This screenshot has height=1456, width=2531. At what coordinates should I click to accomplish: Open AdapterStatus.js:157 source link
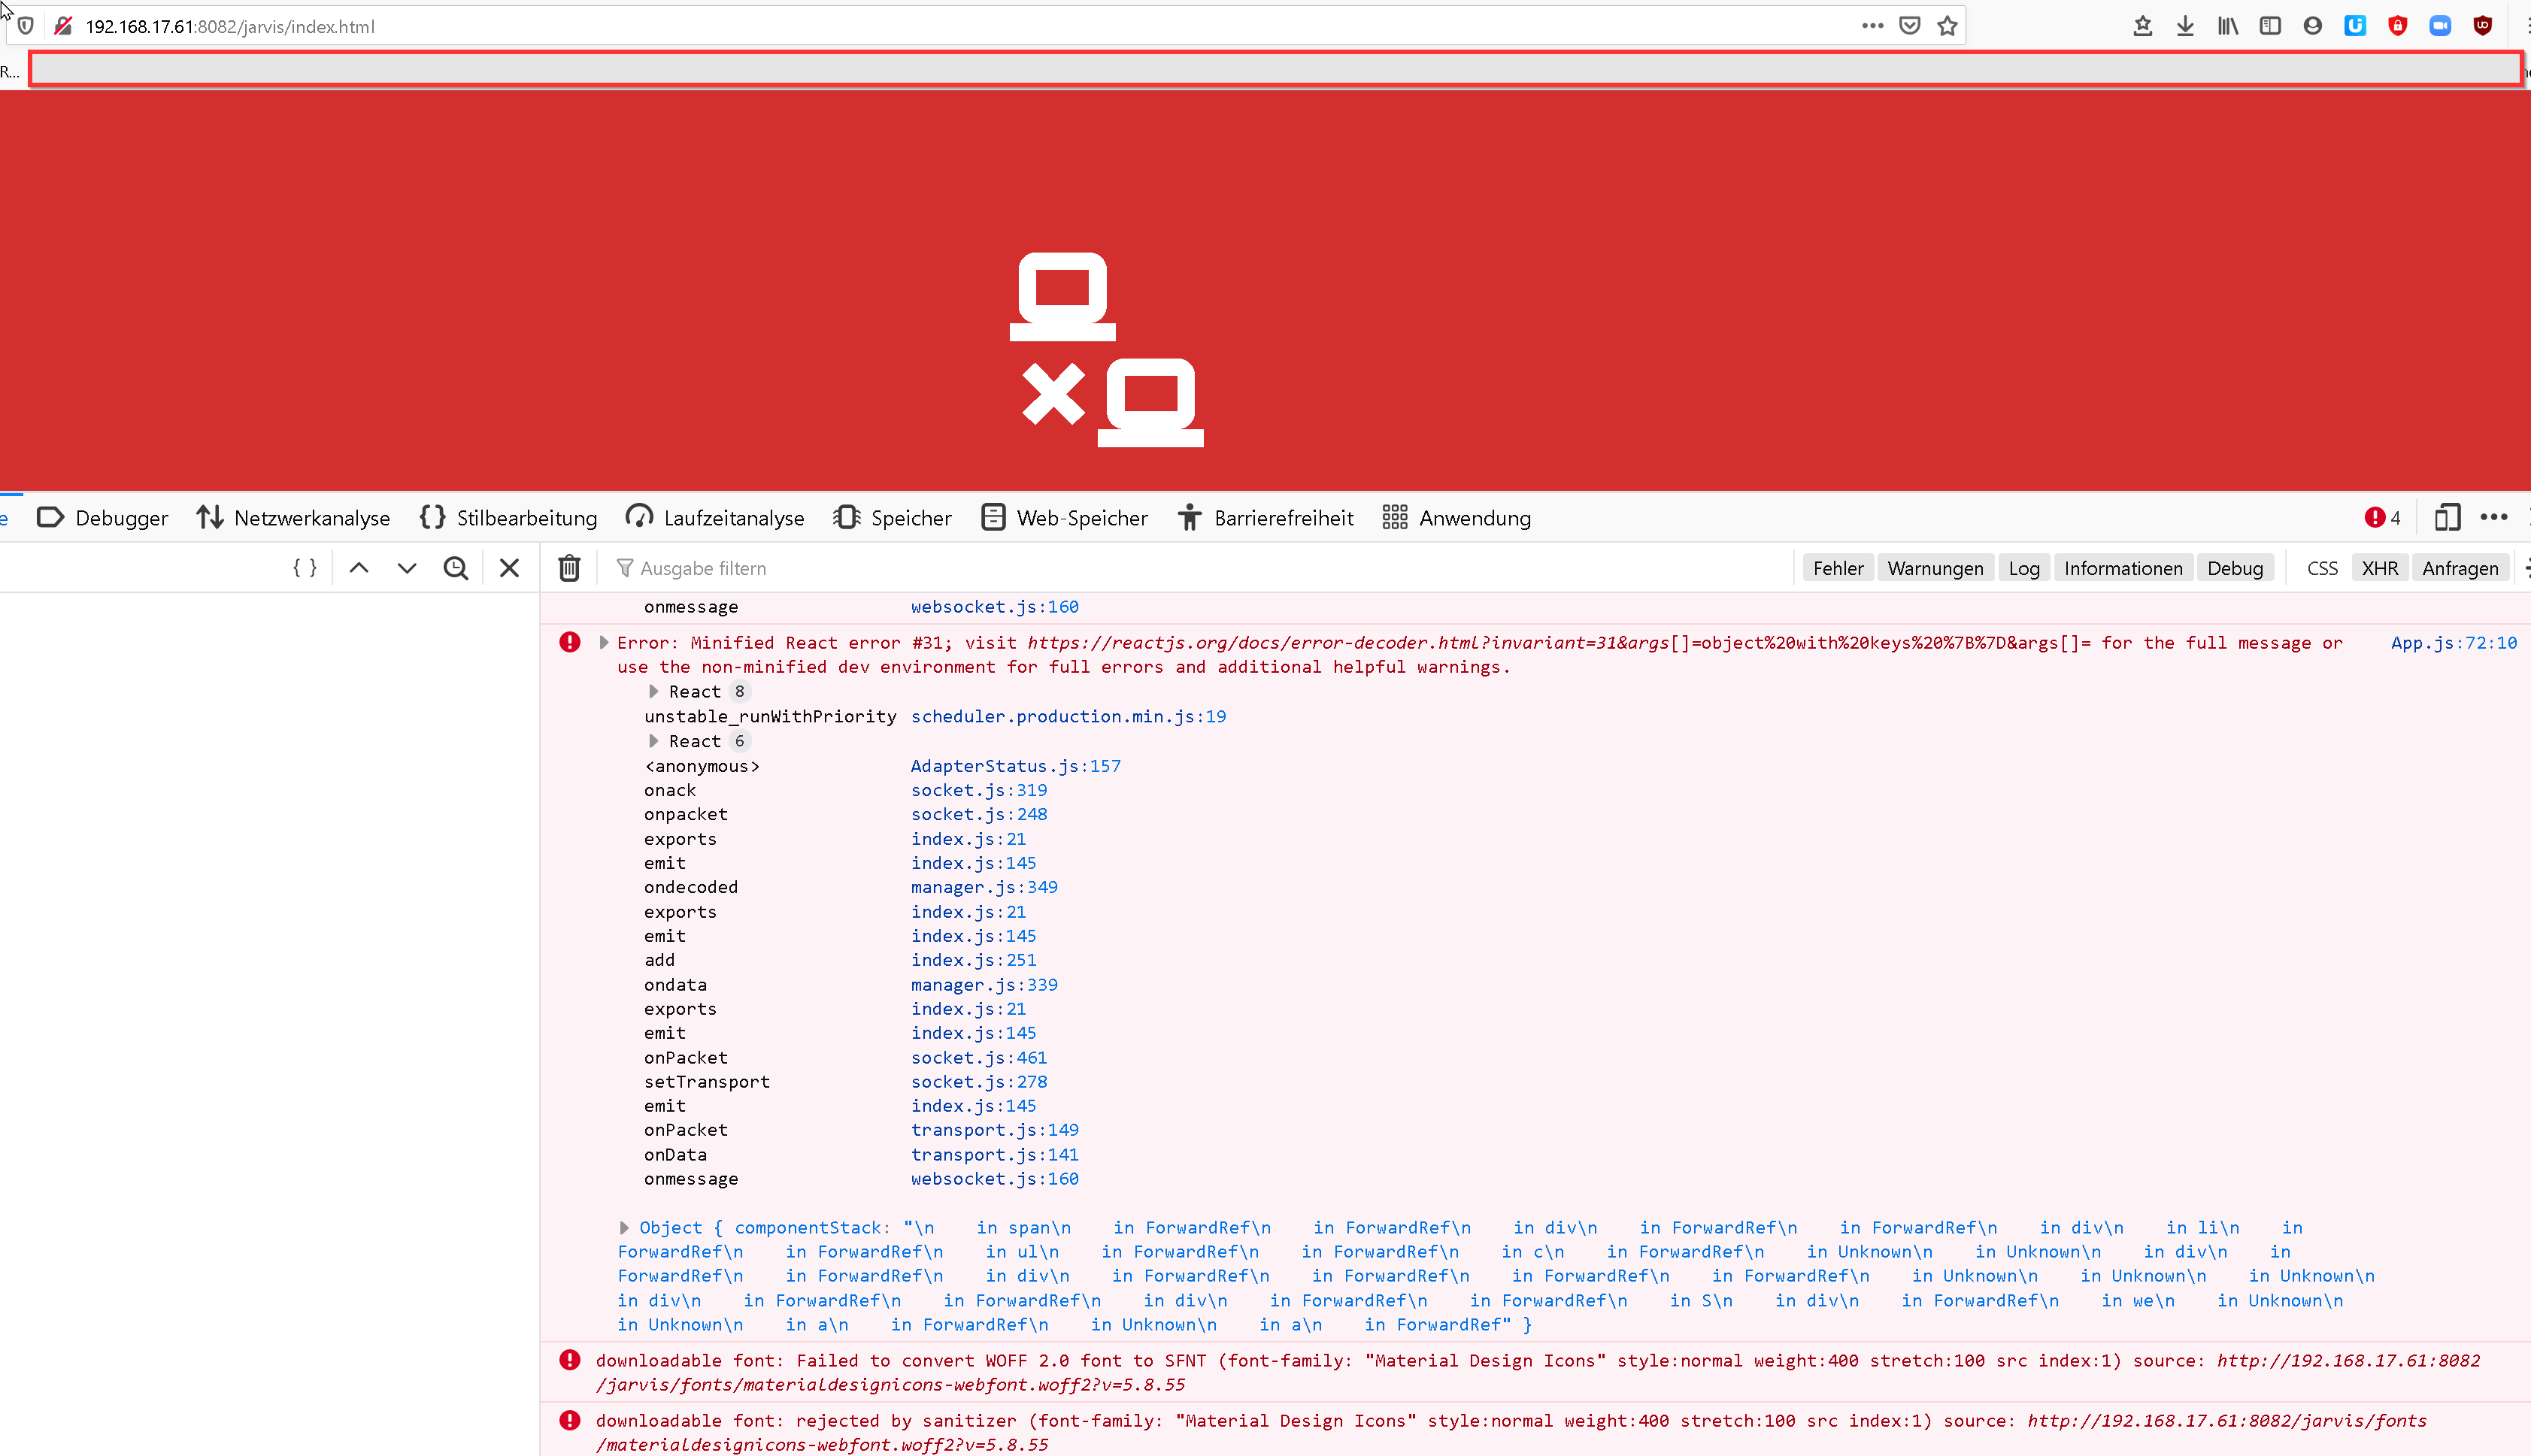tap(1015, 765)
